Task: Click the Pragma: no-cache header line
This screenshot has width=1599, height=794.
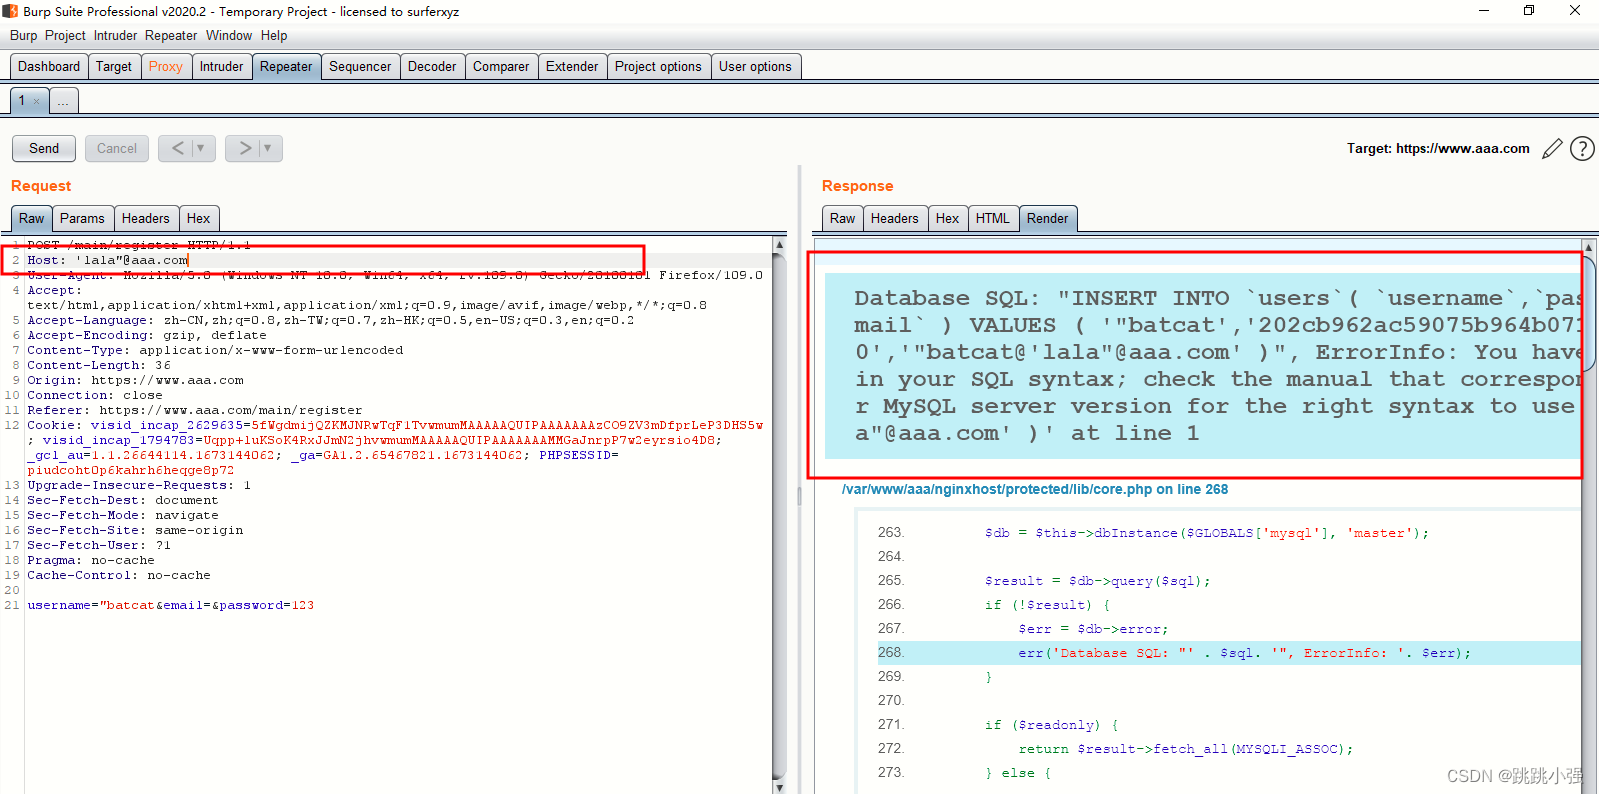Action: [x=91, y=560]
